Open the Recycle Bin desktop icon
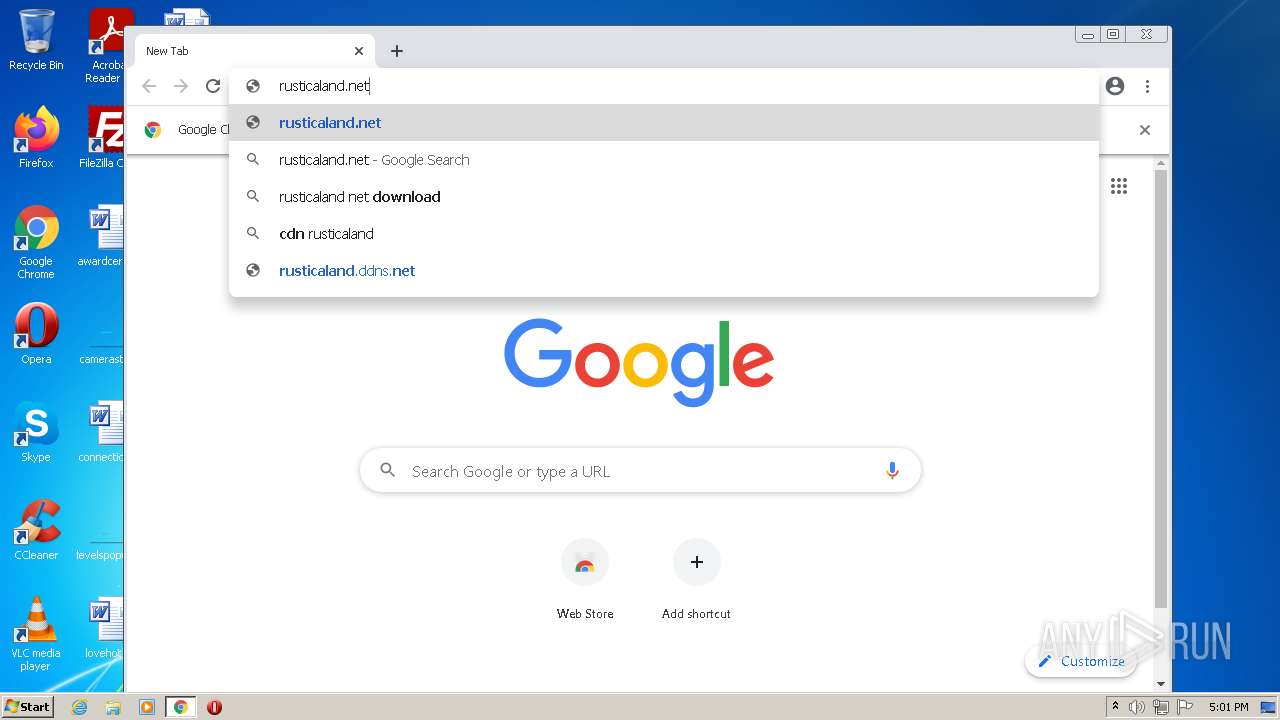The image size is (1280, 720). pos(36,40)
